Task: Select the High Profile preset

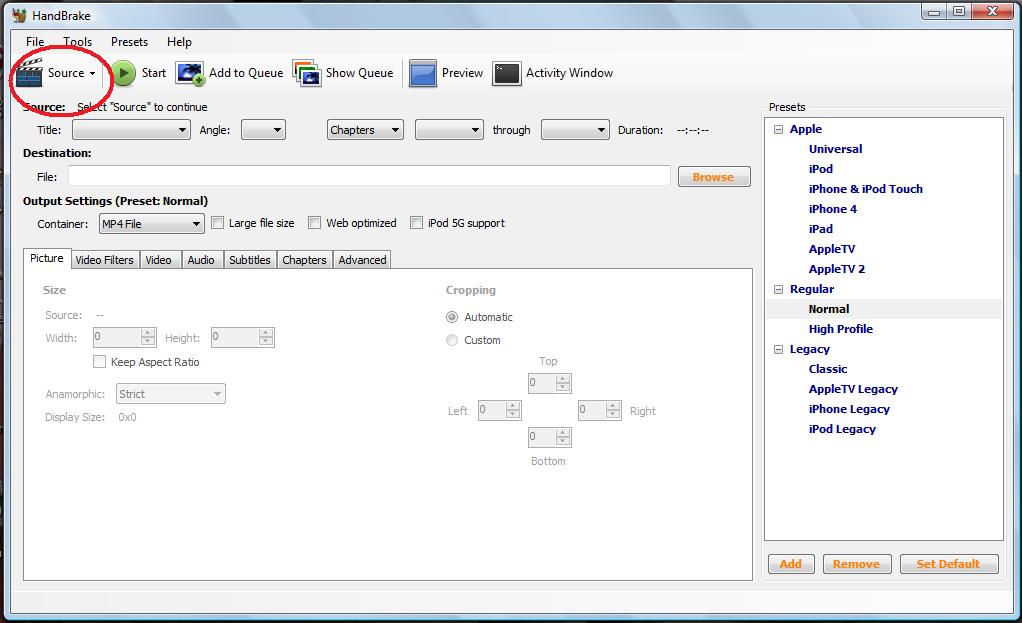Action: pos(841,329)
